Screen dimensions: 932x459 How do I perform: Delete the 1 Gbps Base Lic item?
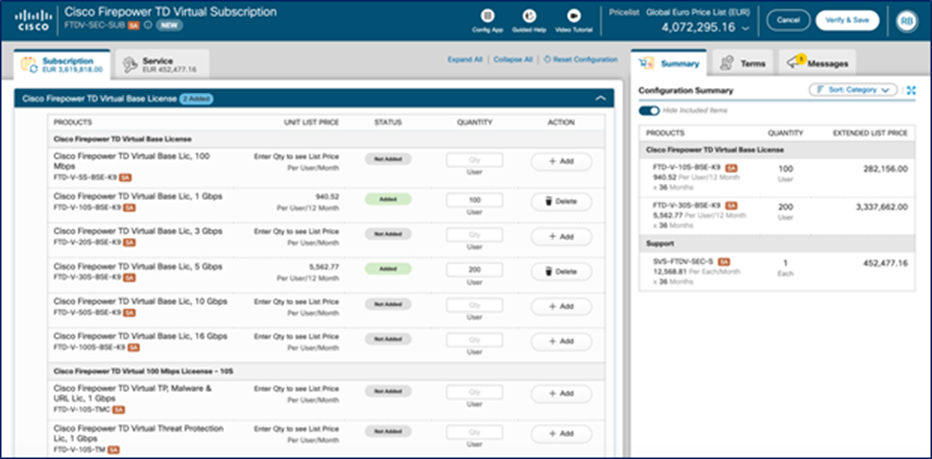pos(561,202)
